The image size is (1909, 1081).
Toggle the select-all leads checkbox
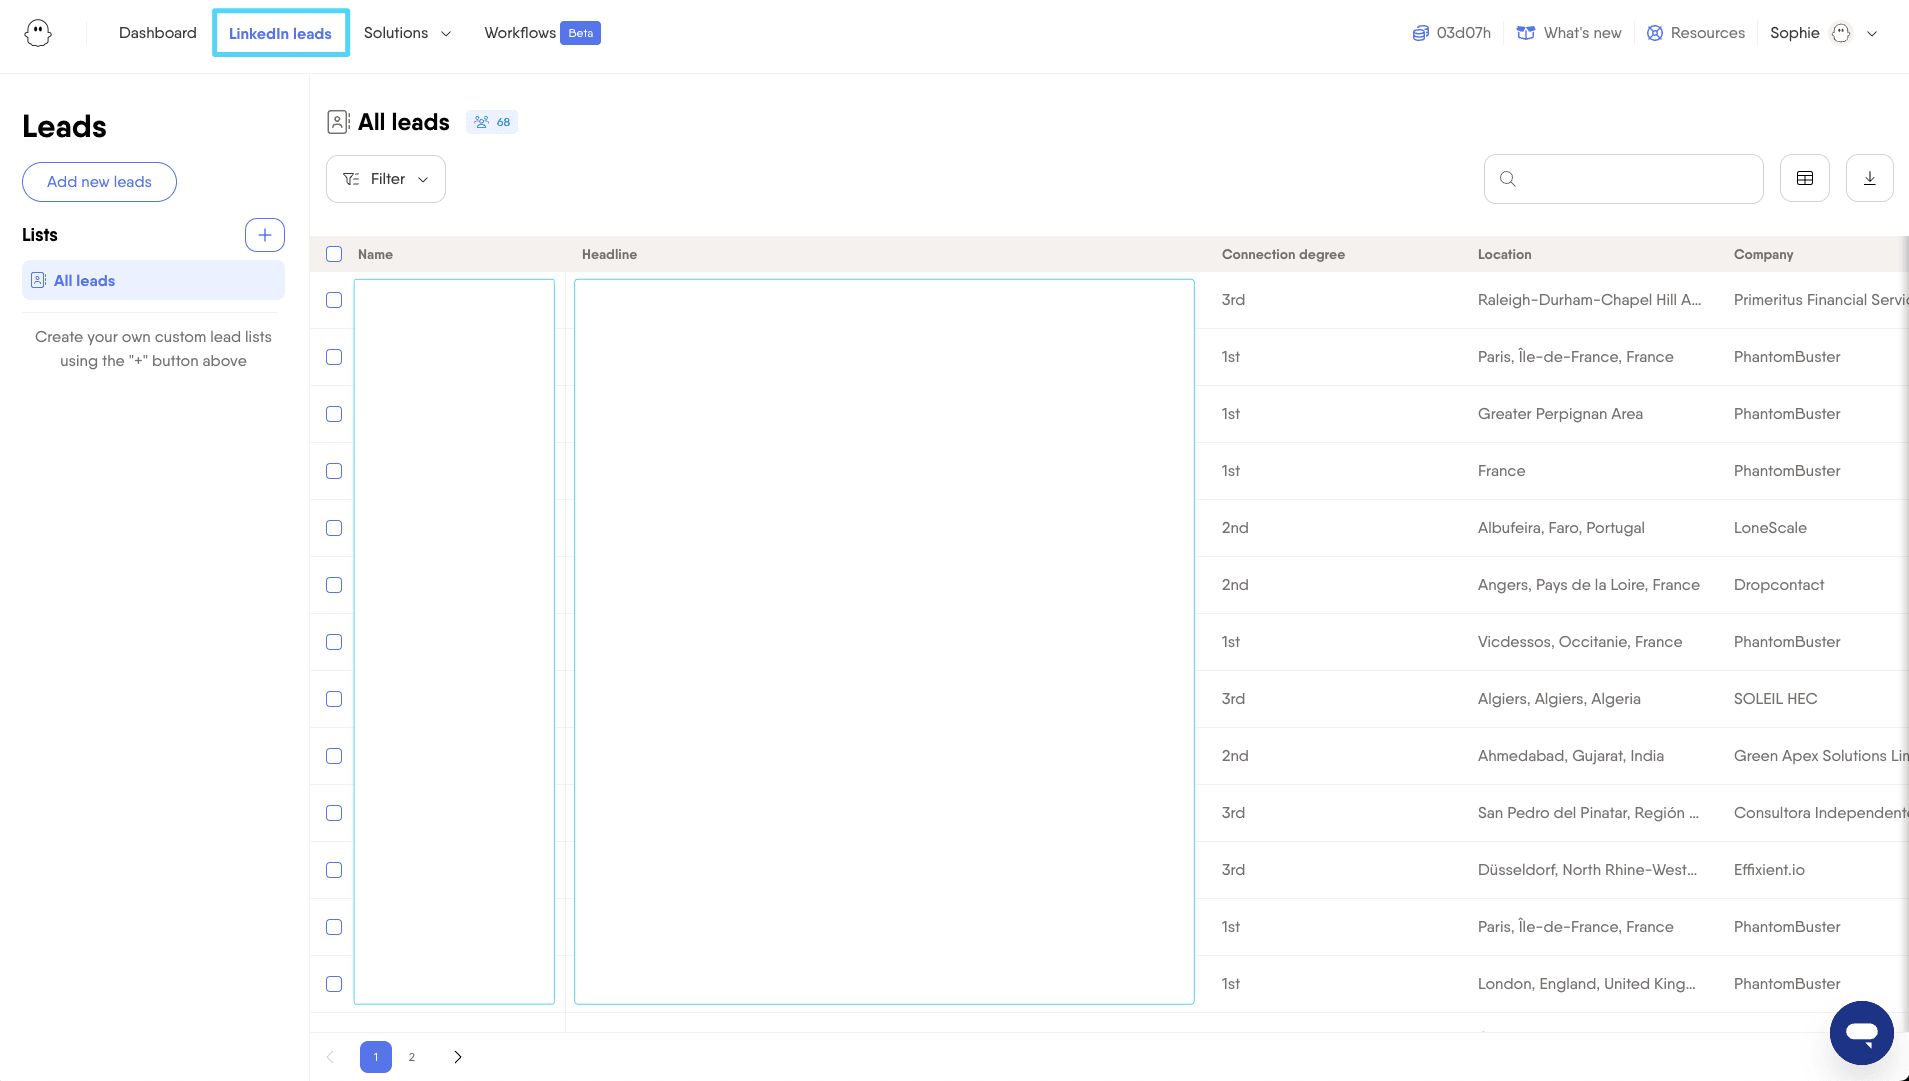click(x=334, y=254)
